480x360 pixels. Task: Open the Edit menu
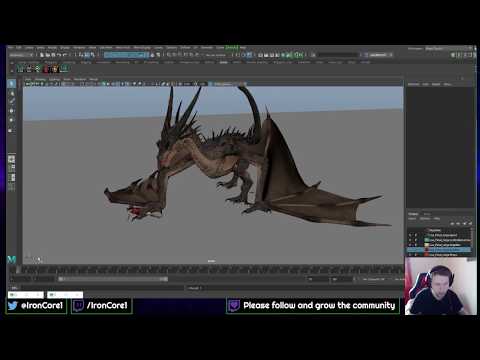pos(19,48)
